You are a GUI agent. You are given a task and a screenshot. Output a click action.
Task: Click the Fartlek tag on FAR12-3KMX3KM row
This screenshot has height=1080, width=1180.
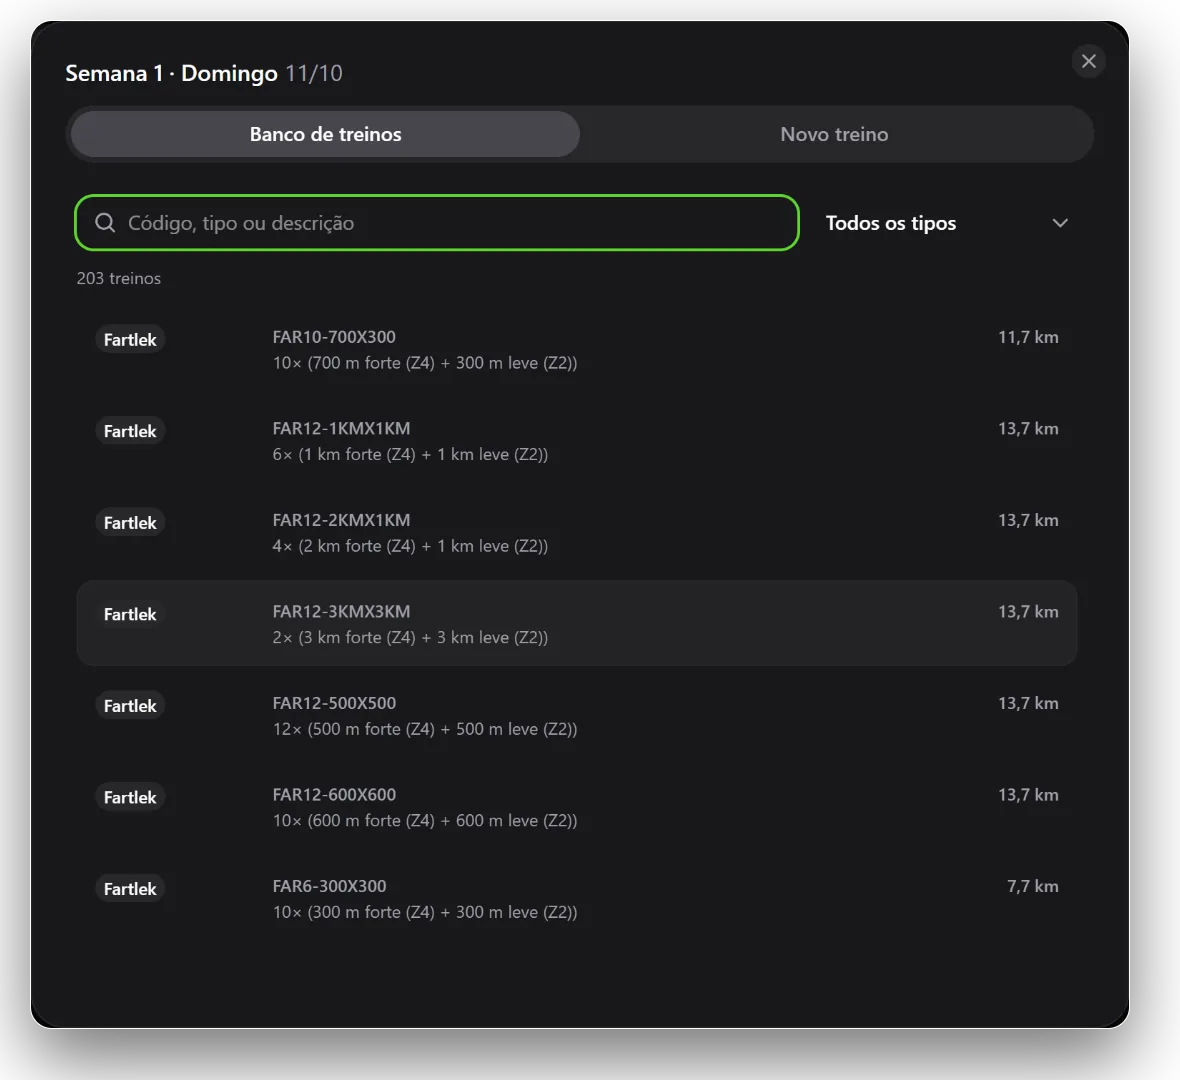[130, 614]
